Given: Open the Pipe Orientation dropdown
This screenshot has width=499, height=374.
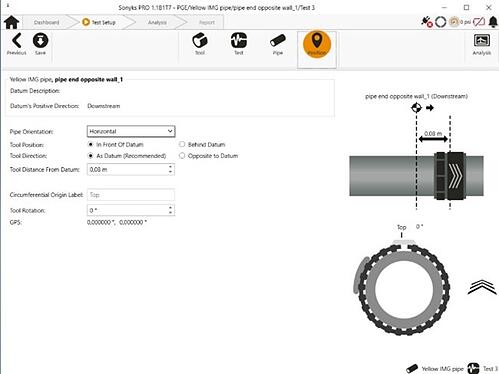Looking at the screenshot, I should (131, 131).
